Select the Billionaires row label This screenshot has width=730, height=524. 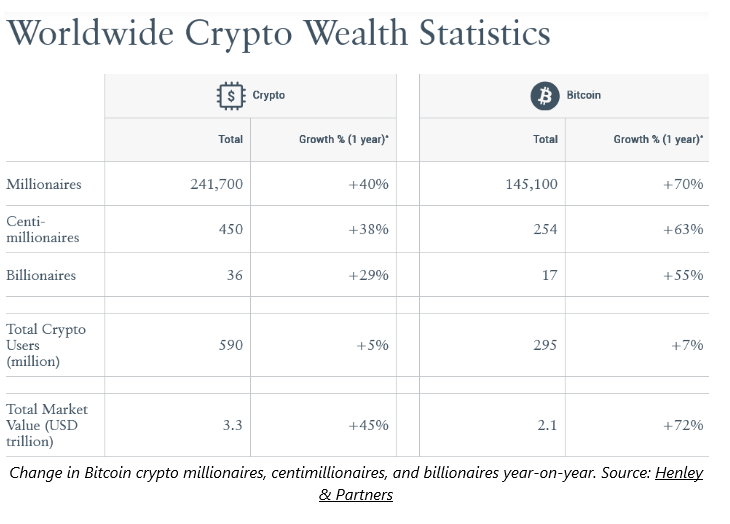pos(41,274)
